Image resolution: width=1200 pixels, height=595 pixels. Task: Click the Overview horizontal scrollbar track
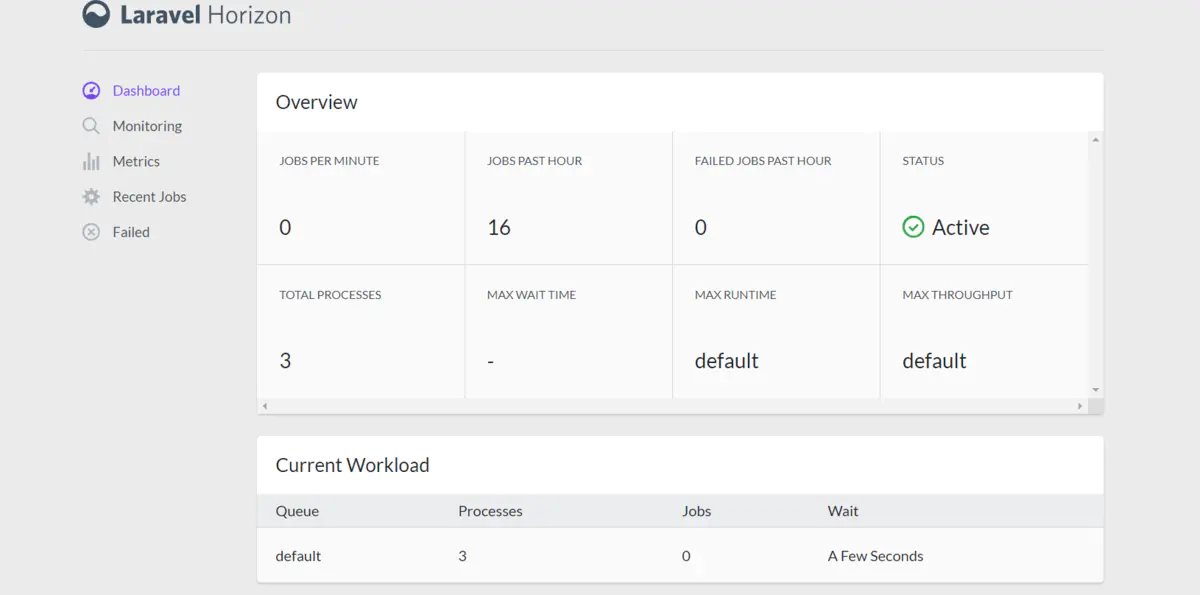coord(670,406)
